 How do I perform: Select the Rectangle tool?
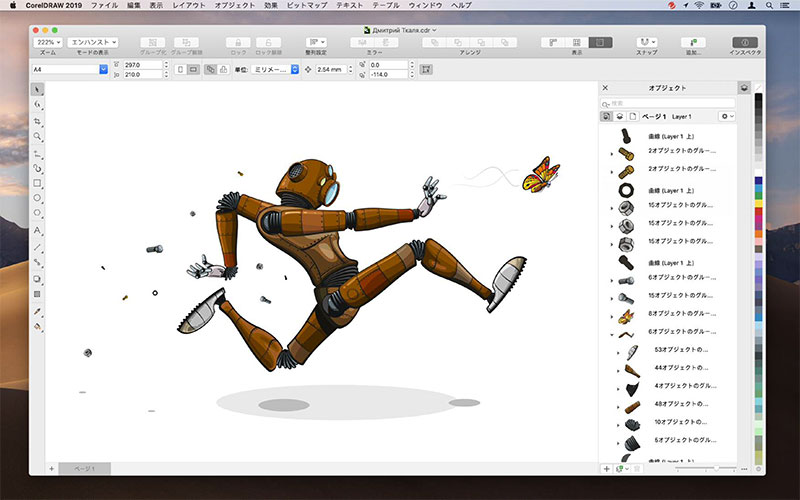click(x=37, y=183)
